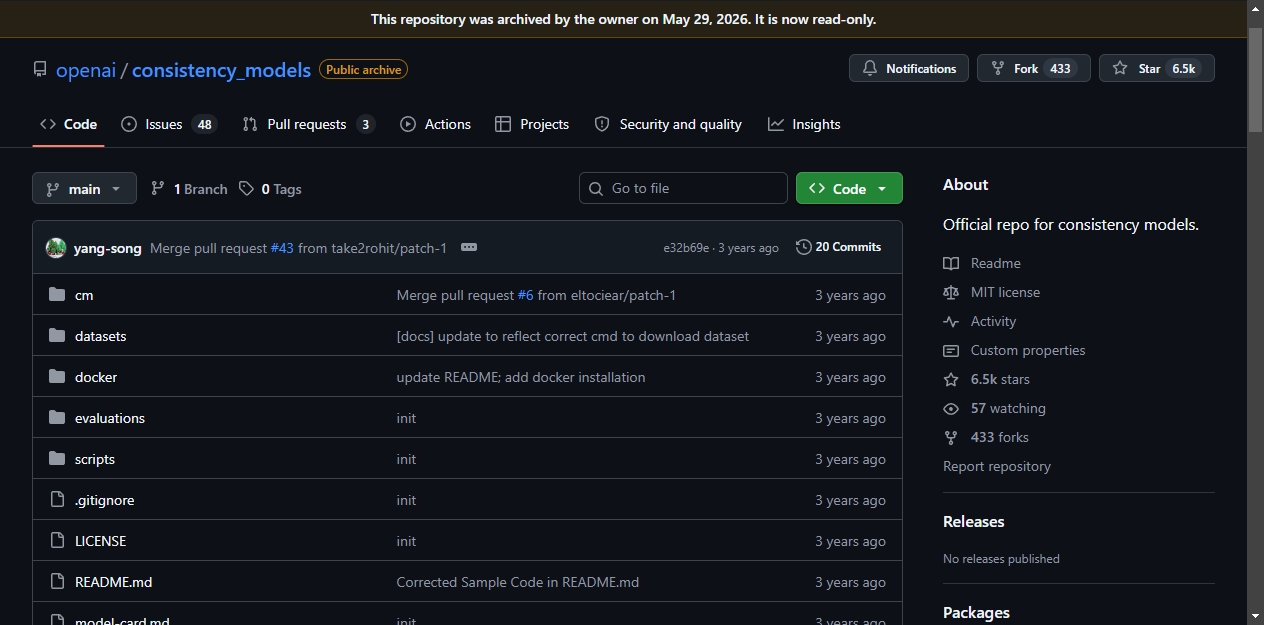The height and width of the screenshot is (625, 1264).
Task: Open the datasets folder
Action: 101,336
